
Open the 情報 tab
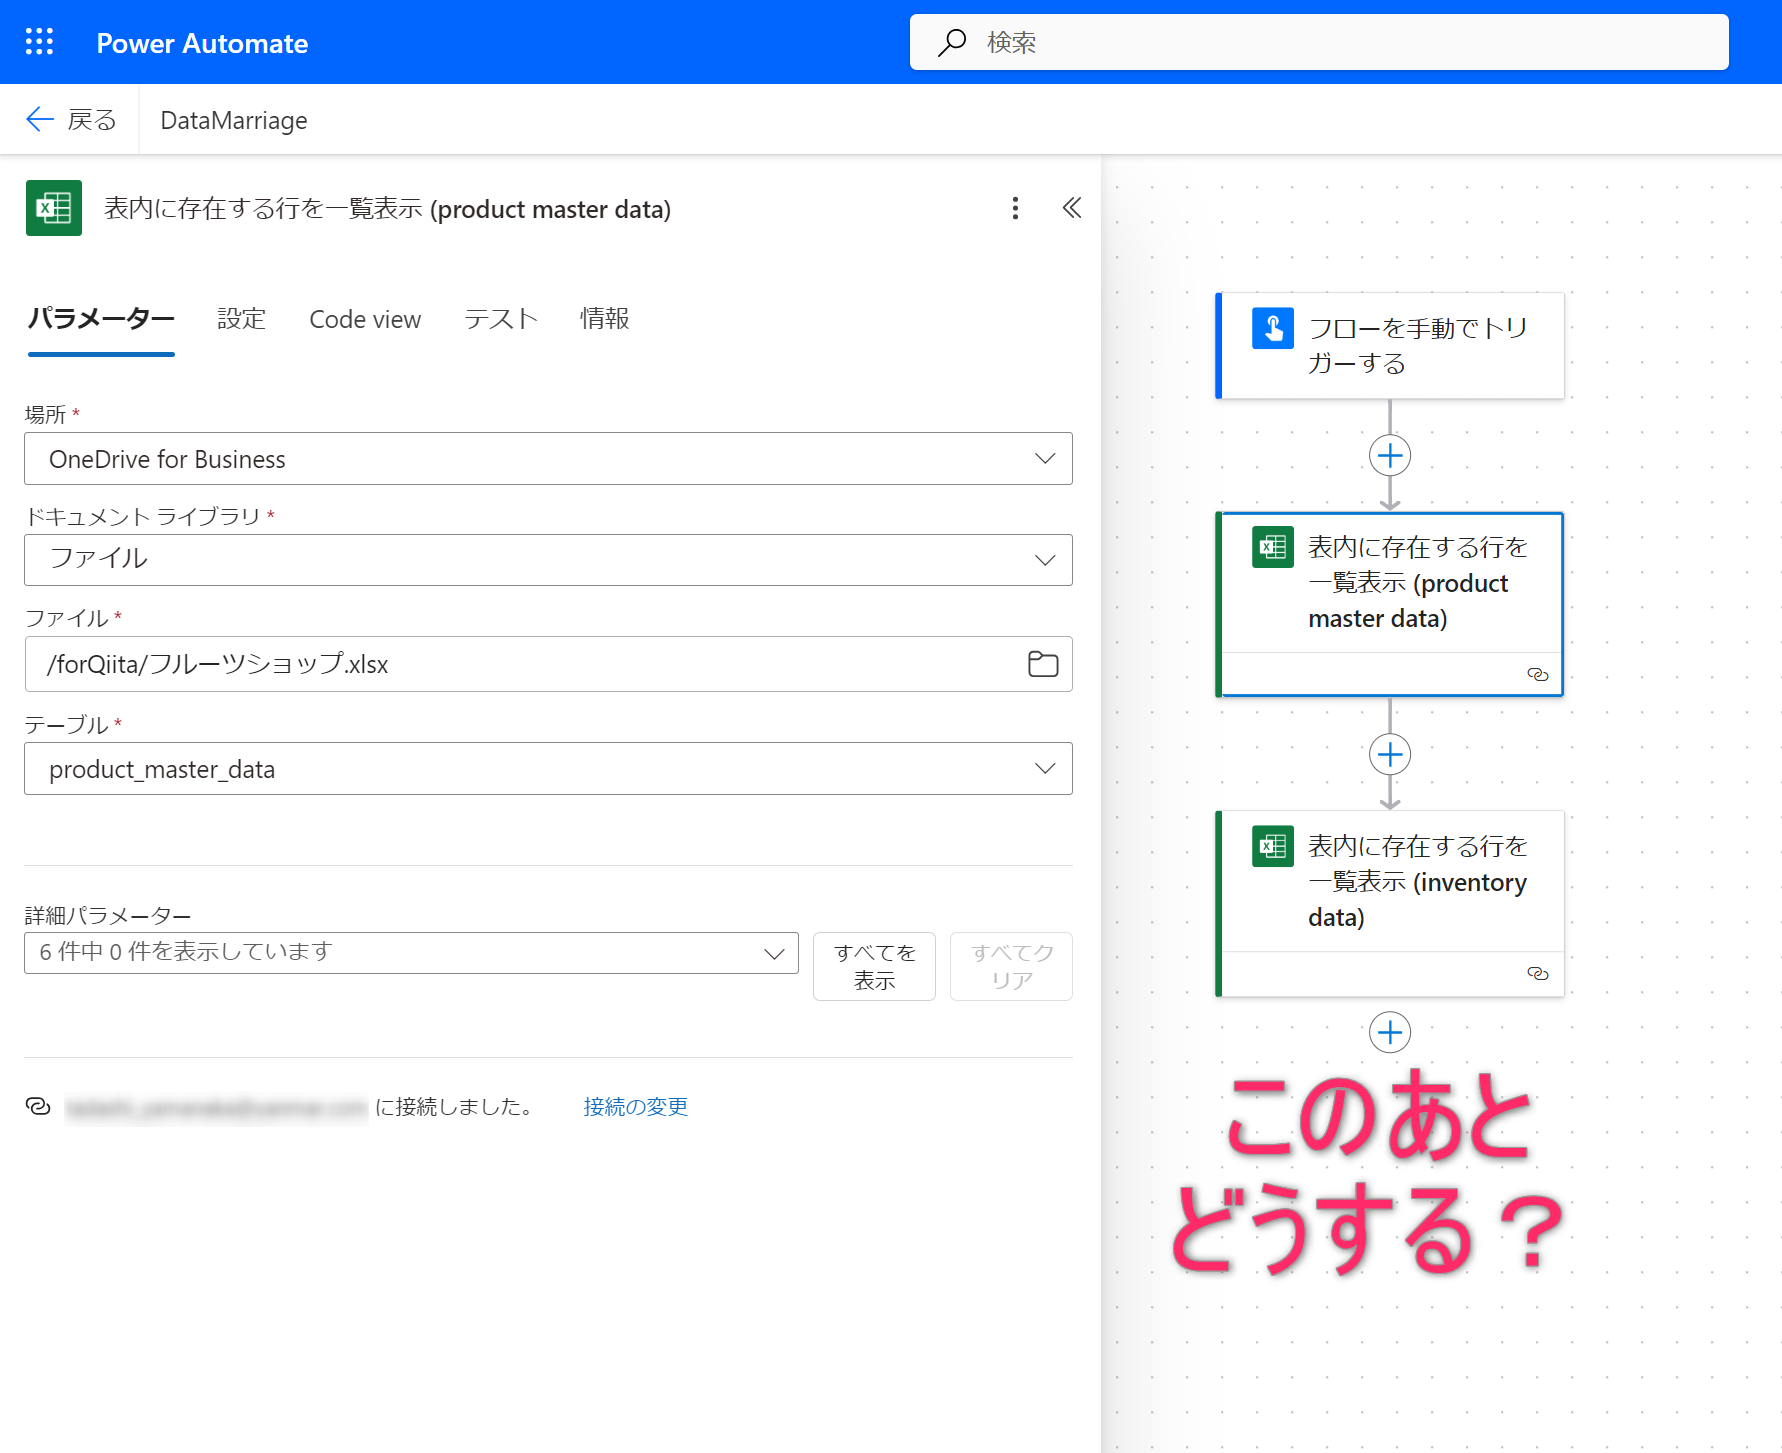click(x=605, y=319)
